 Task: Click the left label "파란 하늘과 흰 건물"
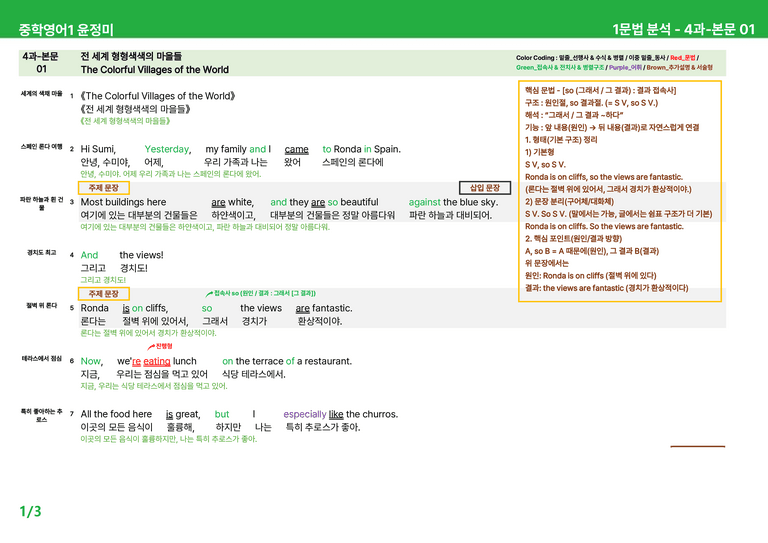(41, 204)
